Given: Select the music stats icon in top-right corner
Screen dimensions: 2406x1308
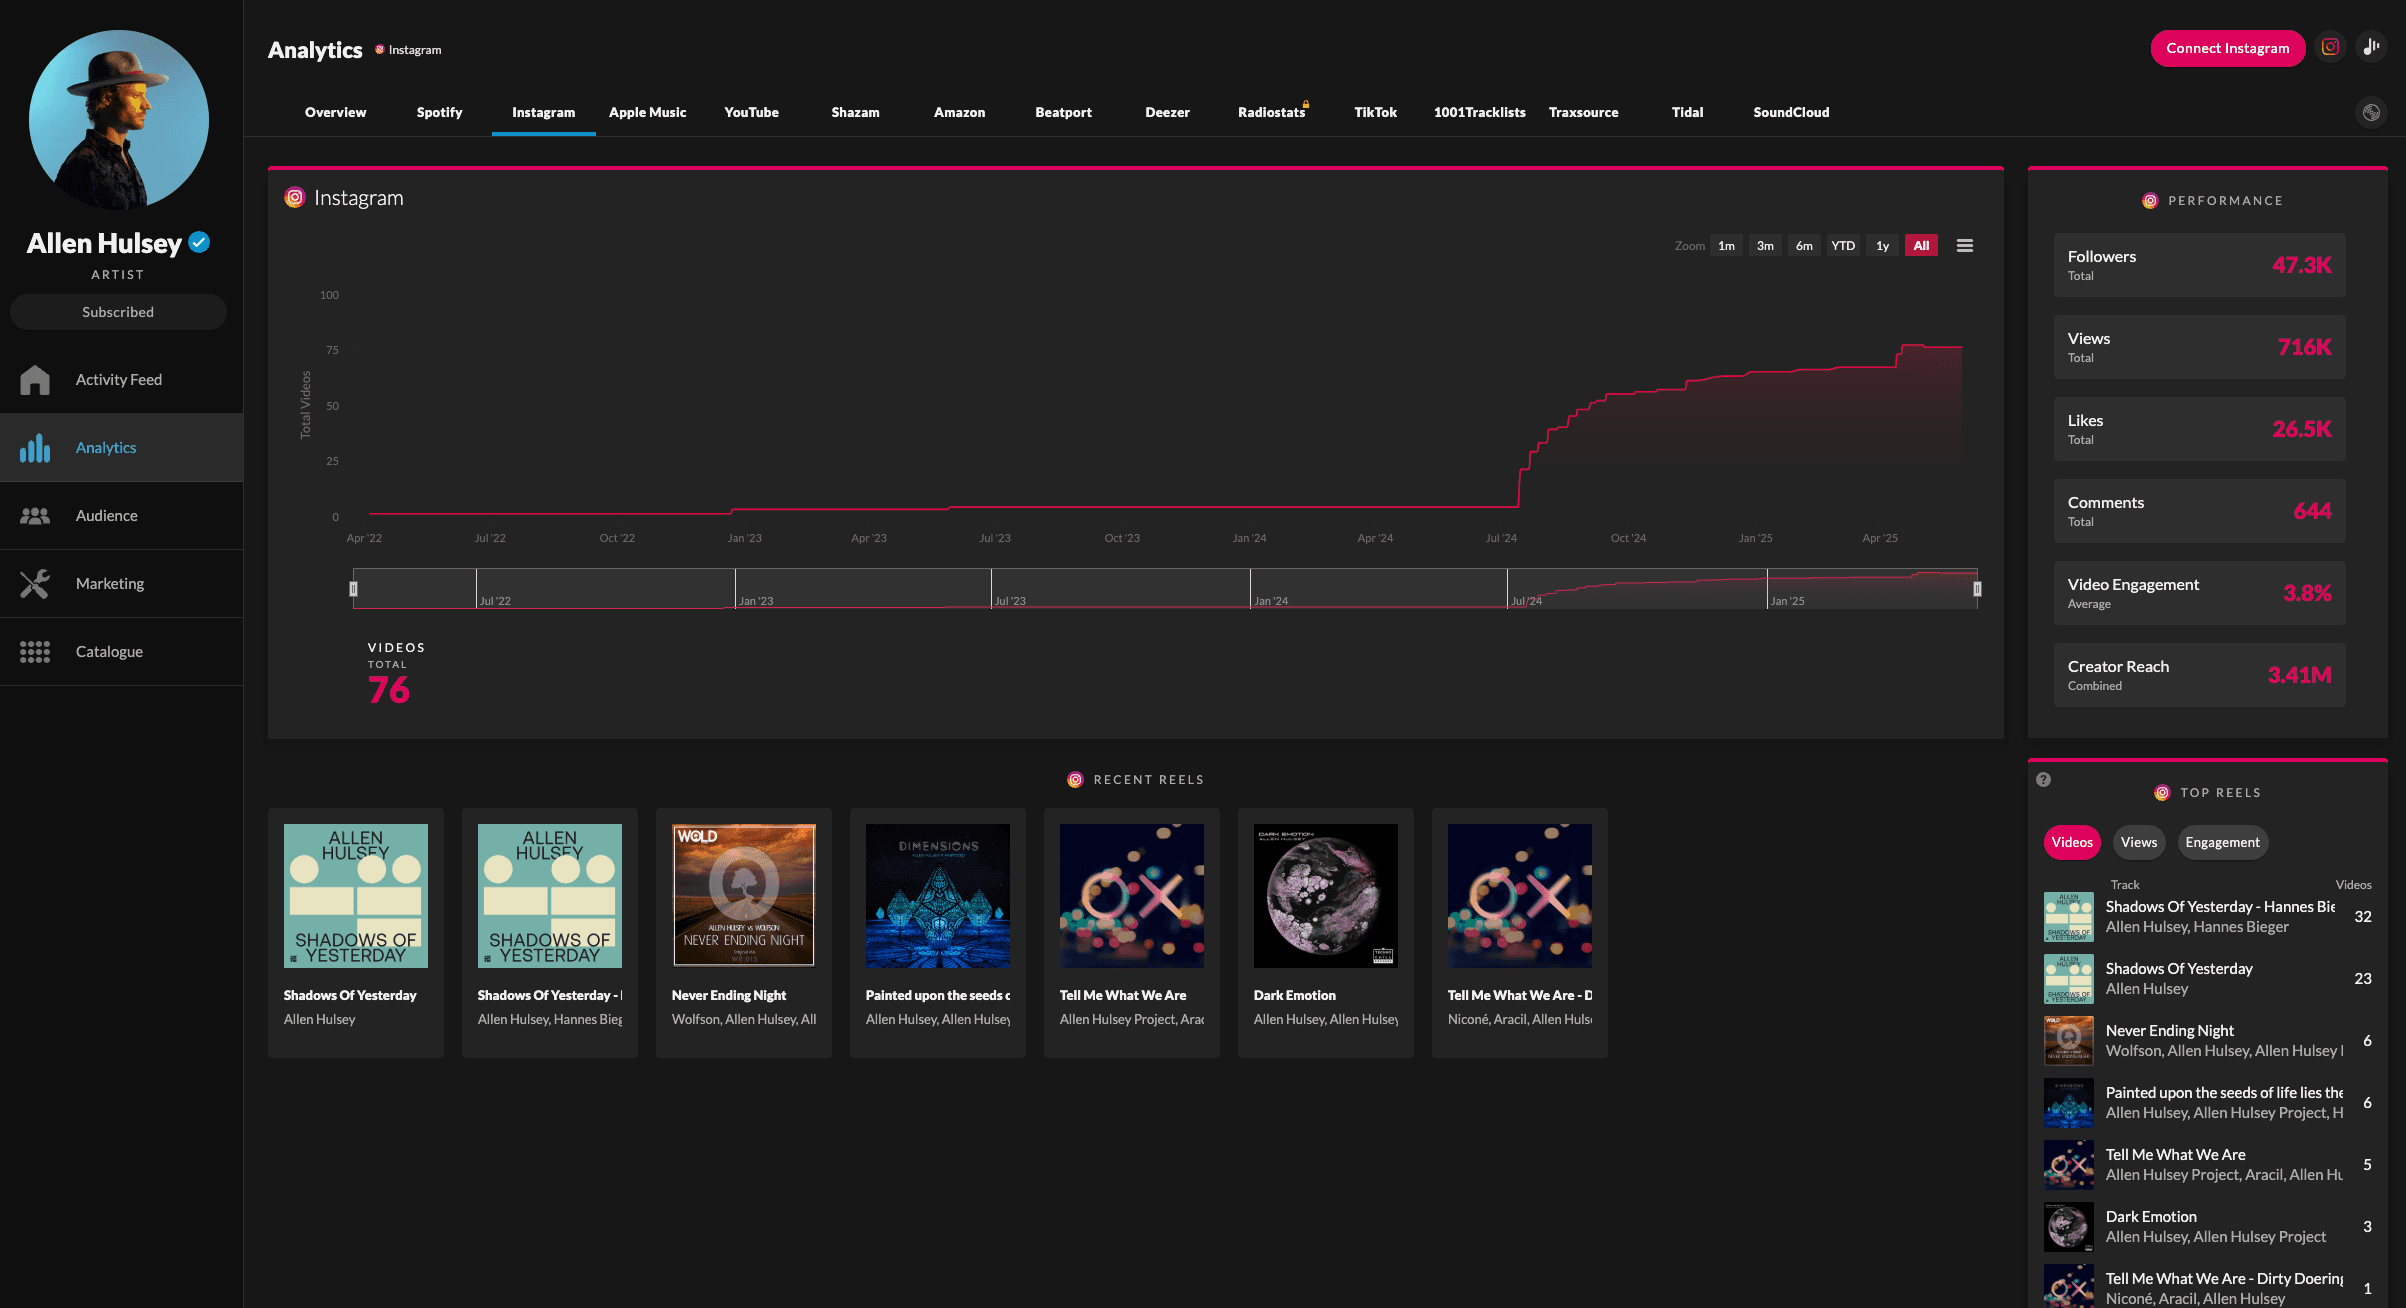Looking at the screenshot, I should [2371, 47].
